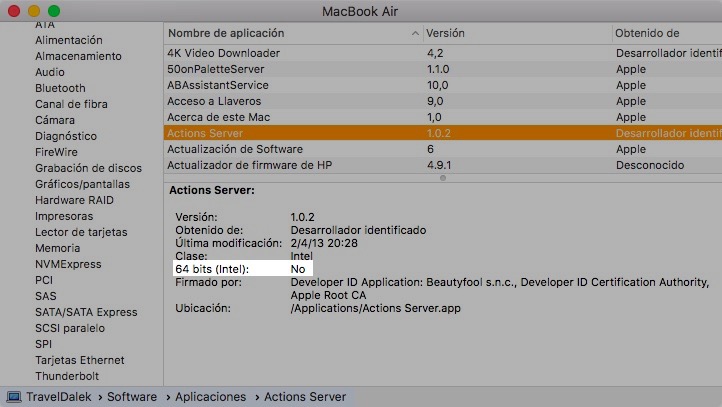The image size is (722, 407).
Task: Select Gráficos/pantallas in the sidebar
Action: tap(82, 184)
